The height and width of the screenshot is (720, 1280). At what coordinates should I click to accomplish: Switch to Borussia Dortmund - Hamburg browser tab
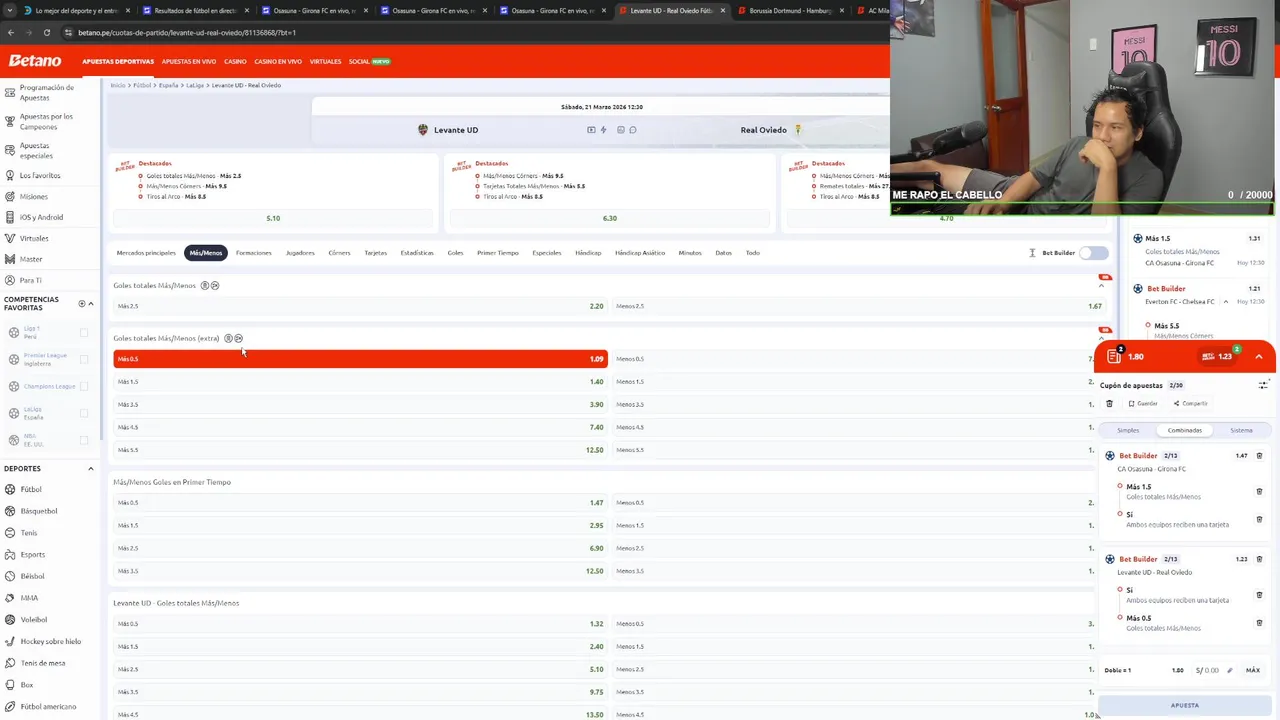790,10
